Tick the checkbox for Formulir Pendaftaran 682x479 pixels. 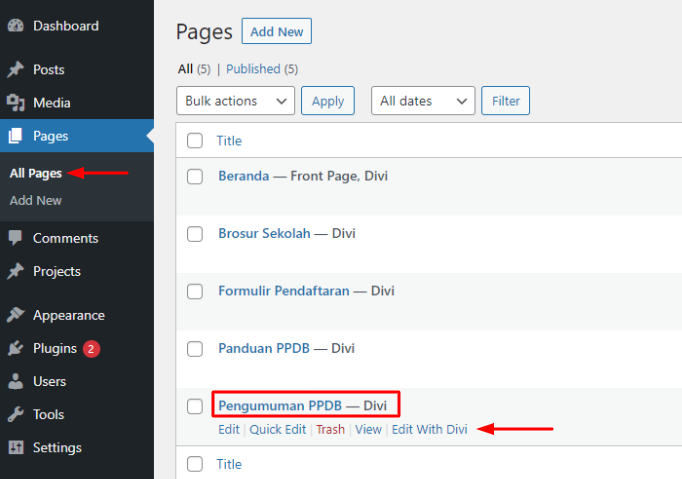click(194, 291)
